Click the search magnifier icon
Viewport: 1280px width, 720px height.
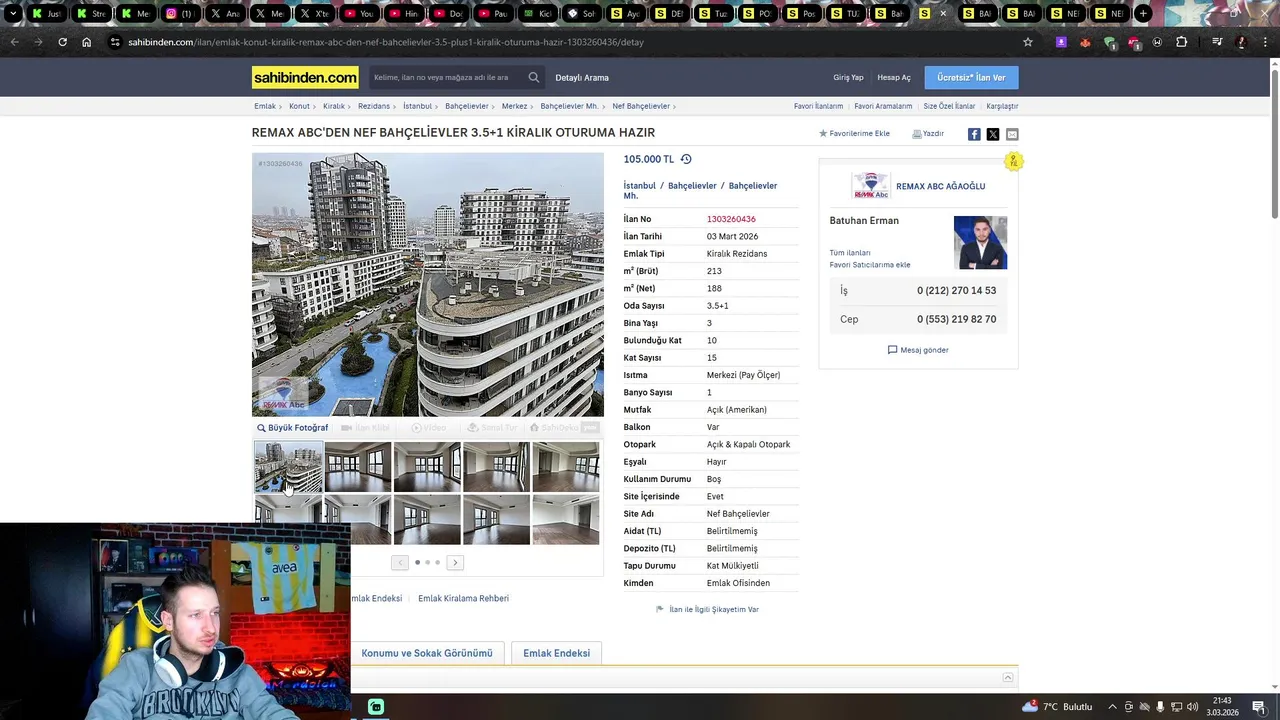(534, 77)
